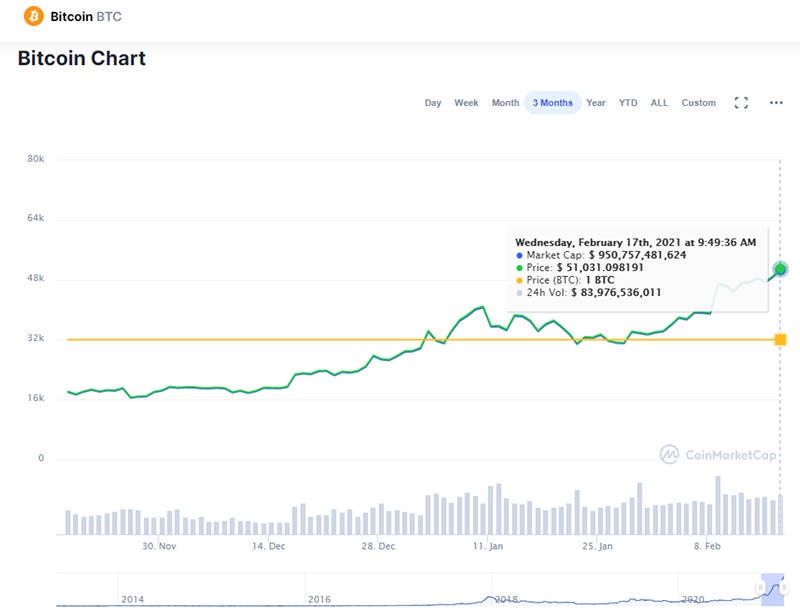Select the Week range tab
The height and width of the screenshot is (616, 800).
466,103
